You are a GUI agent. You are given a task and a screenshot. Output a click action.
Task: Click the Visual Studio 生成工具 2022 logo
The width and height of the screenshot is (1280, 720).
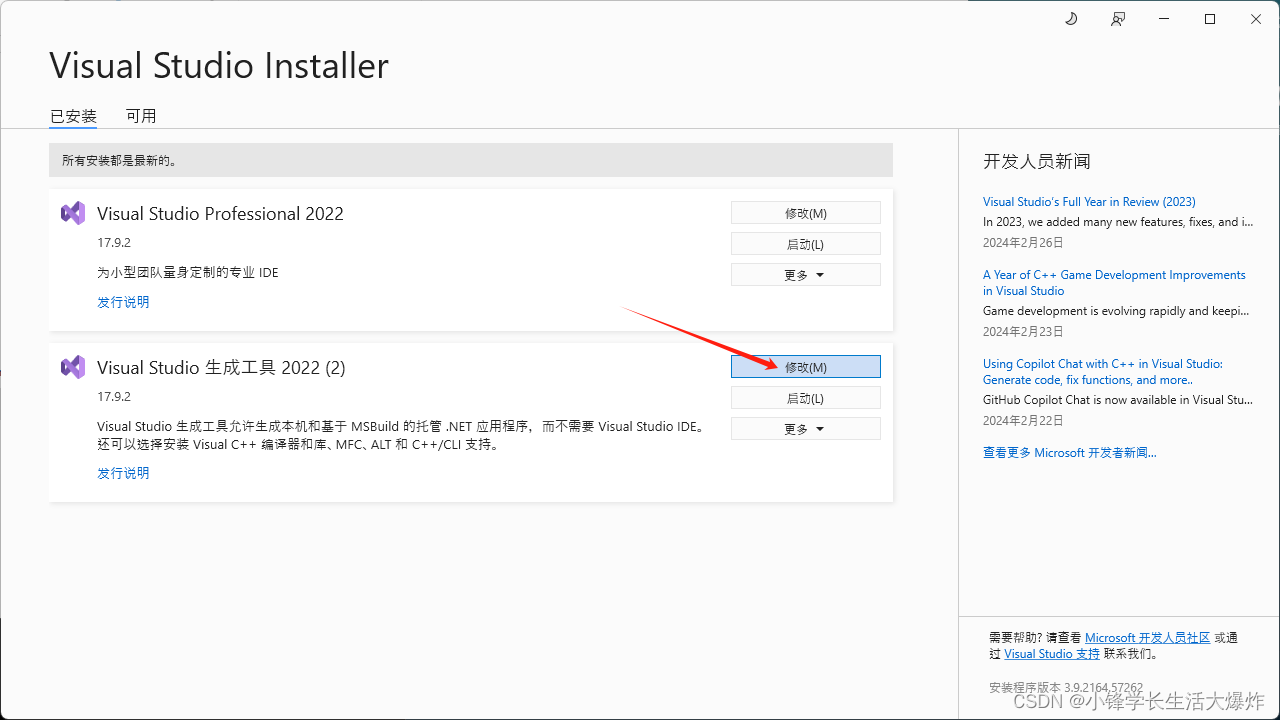(73, 367)
